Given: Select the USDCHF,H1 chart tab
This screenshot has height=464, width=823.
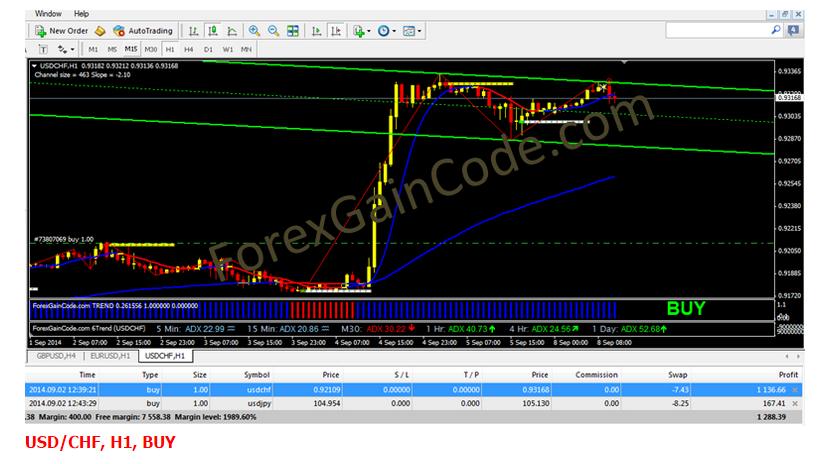Looking at the screenshot, I should coord(165,356).
